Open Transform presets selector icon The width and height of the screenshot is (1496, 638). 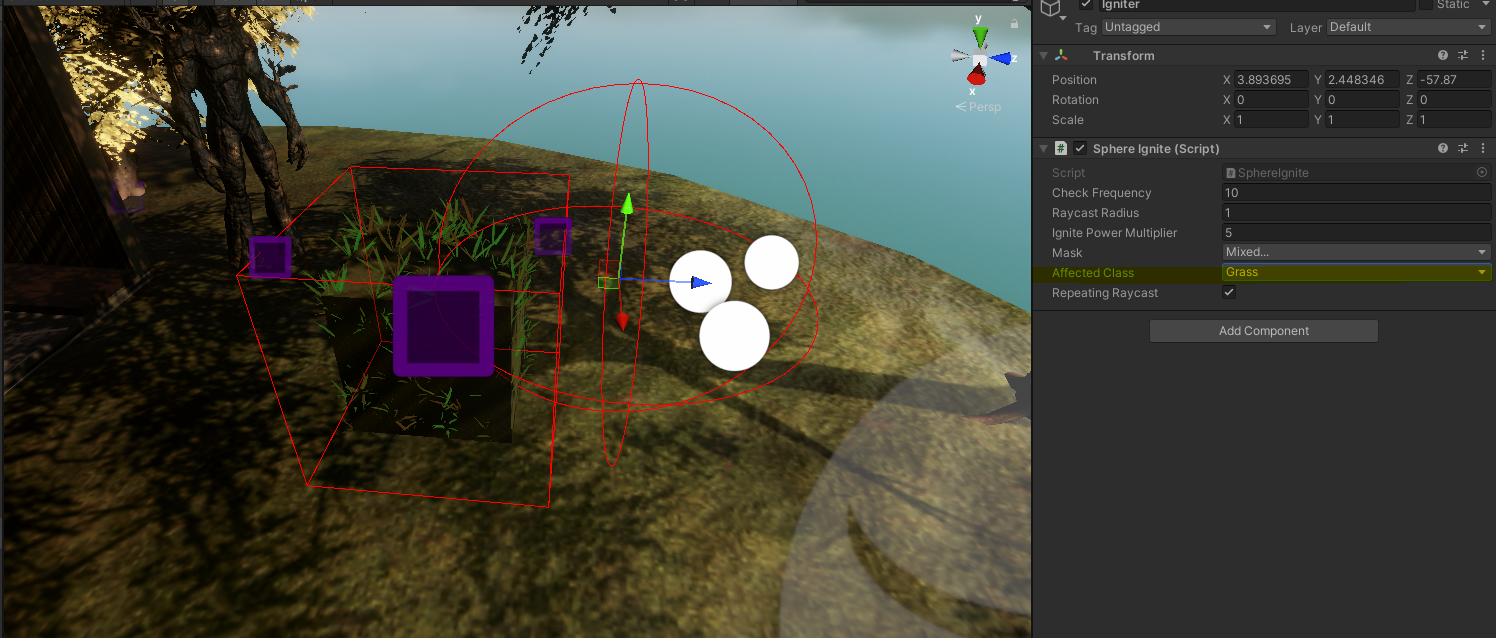pos(1463,56)
